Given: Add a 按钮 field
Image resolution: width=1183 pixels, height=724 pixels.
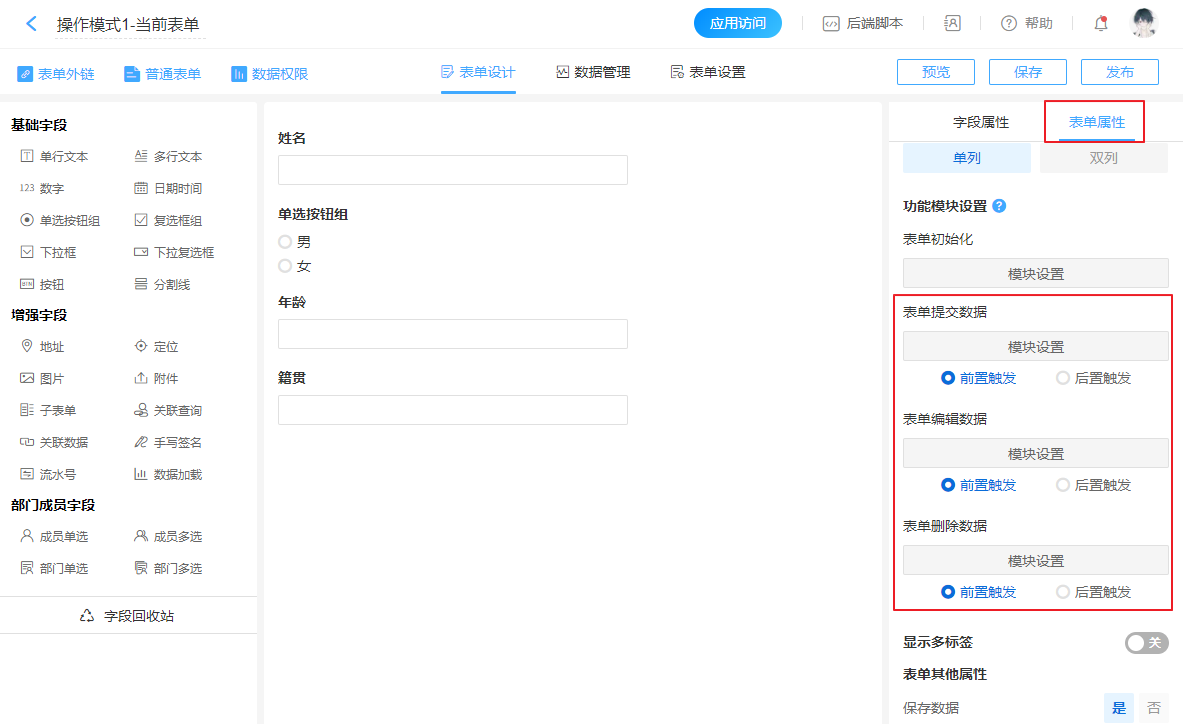Looking at the screenshot, I should pyautogui.click(x=42, y=284).
